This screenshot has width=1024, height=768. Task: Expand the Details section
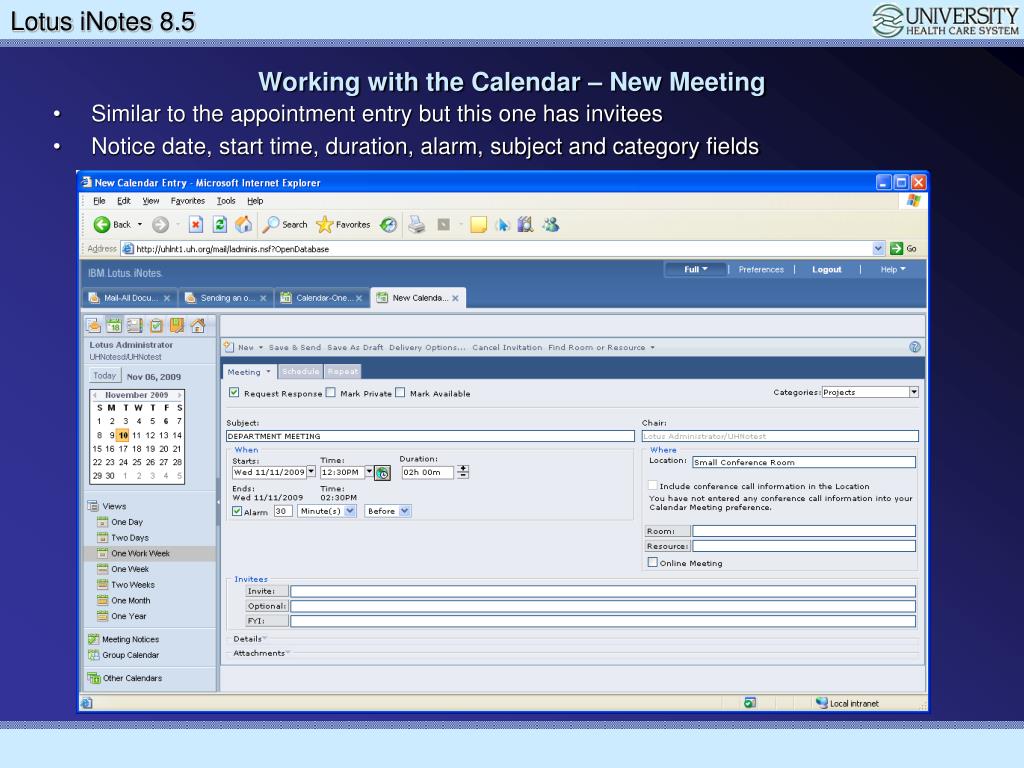click(x=248, y=639)
